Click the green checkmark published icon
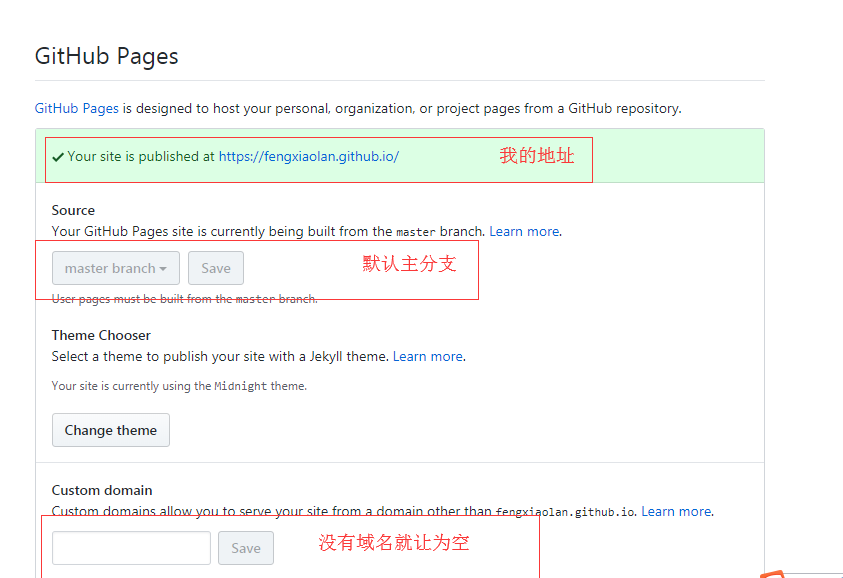Viewport: 843px width, 578px height. point(58,157)
